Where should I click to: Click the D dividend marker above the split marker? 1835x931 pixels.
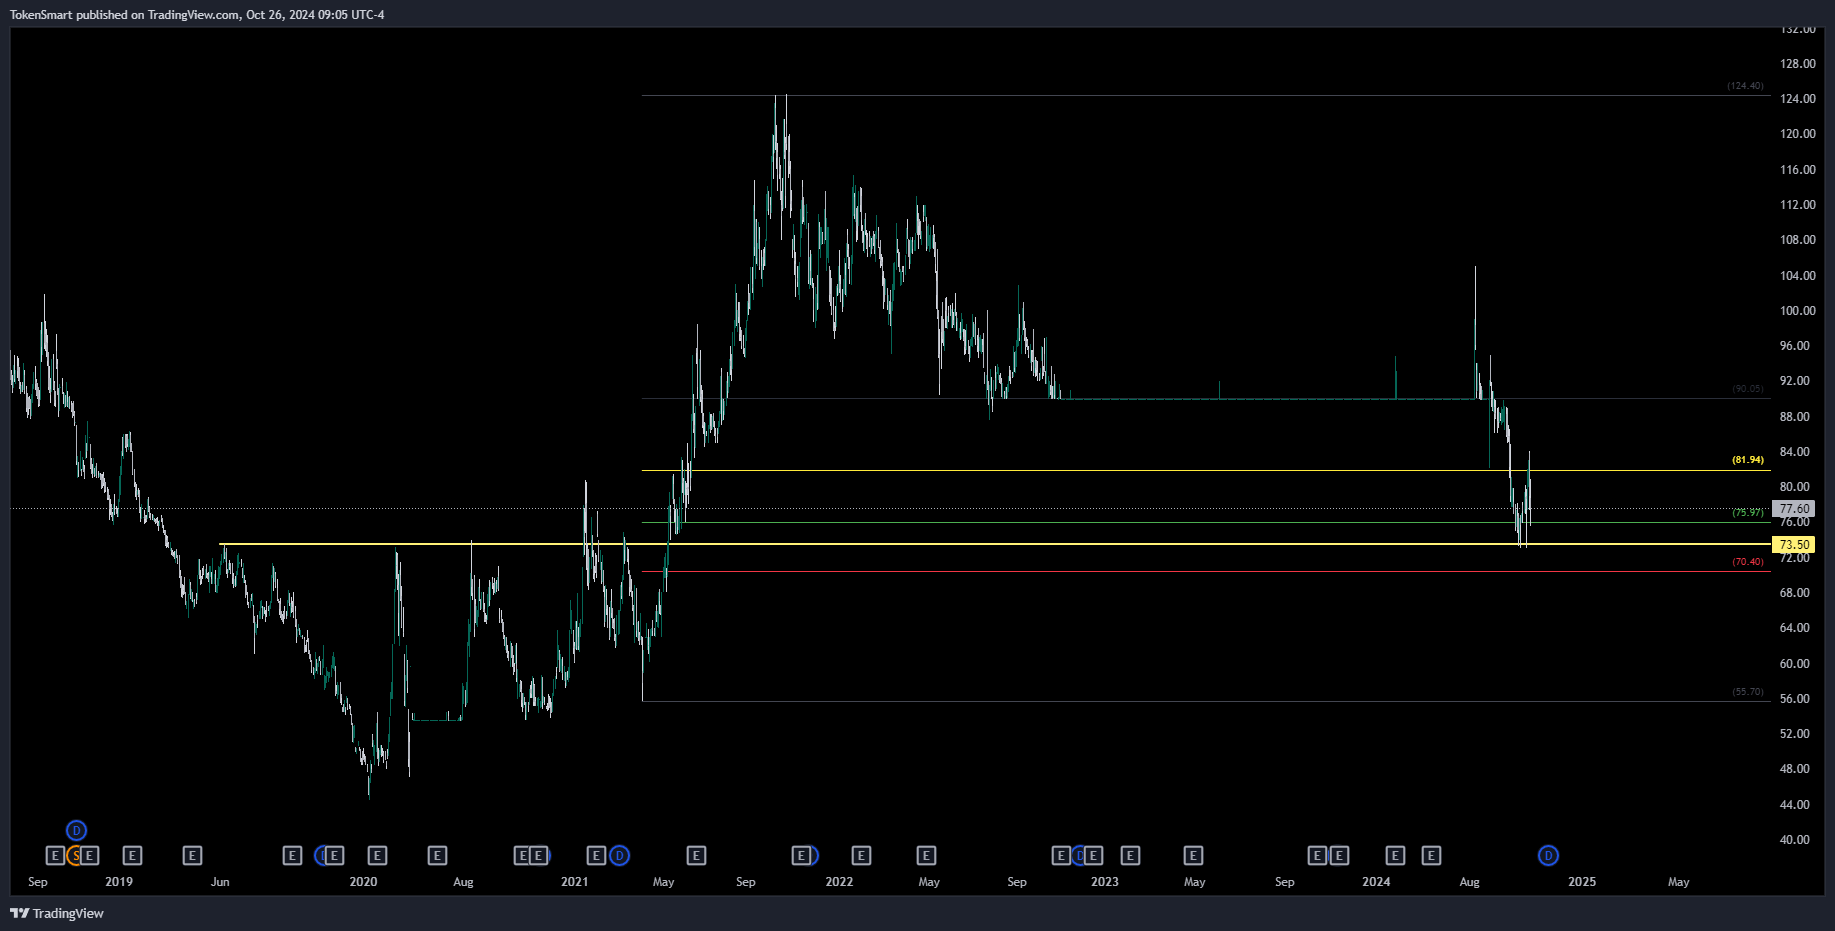[x=76, y=831]
